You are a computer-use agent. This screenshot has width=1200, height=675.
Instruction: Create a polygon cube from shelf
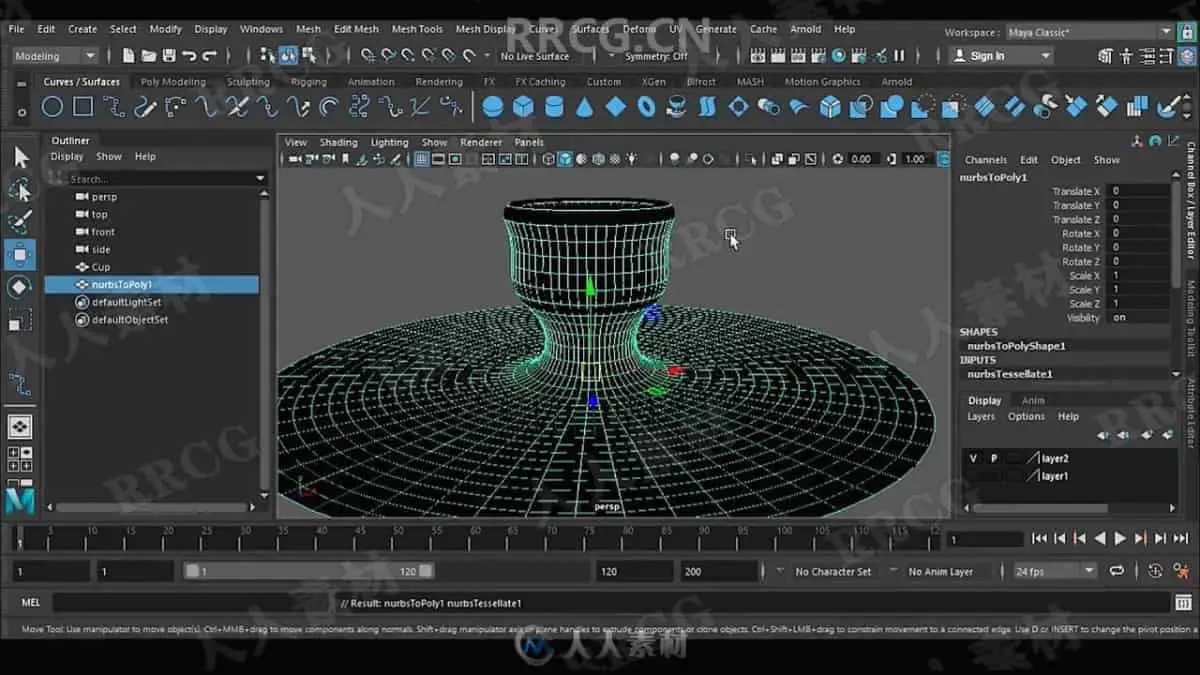pos(523,106)
